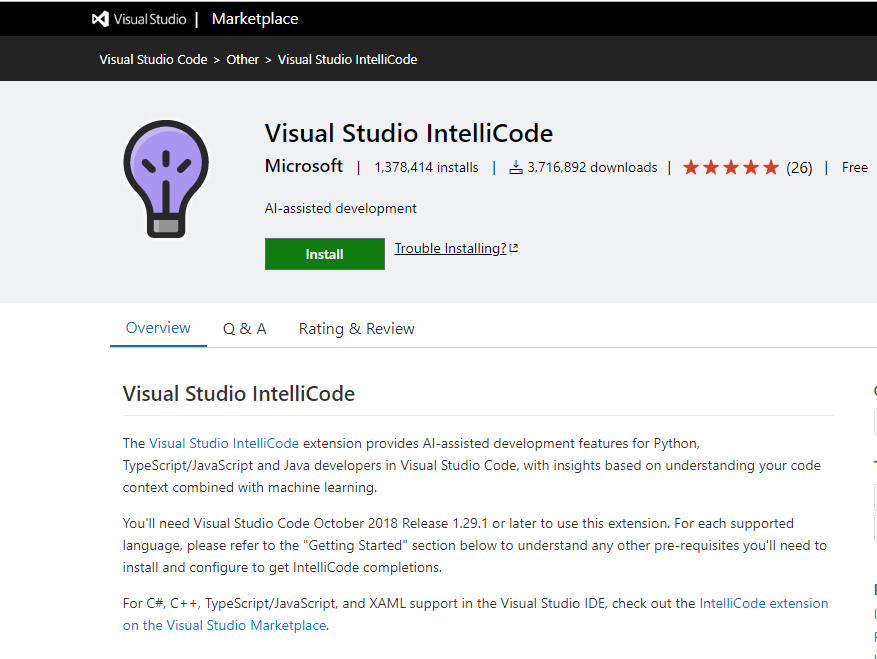Image resolution: width=877 pixels, height=659 pixels.
Task: Click the external link icon after Trouble Installing
Action: 514,249
